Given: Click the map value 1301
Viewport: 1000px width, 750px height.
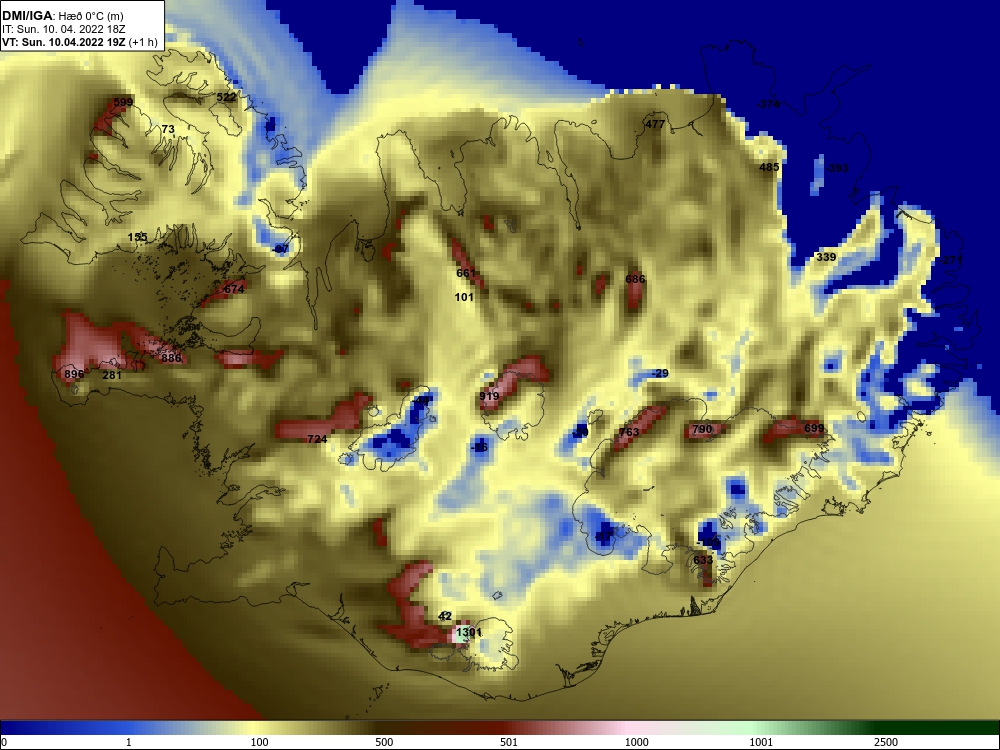Looking at the screenshot, I should (x=469, y=632).
